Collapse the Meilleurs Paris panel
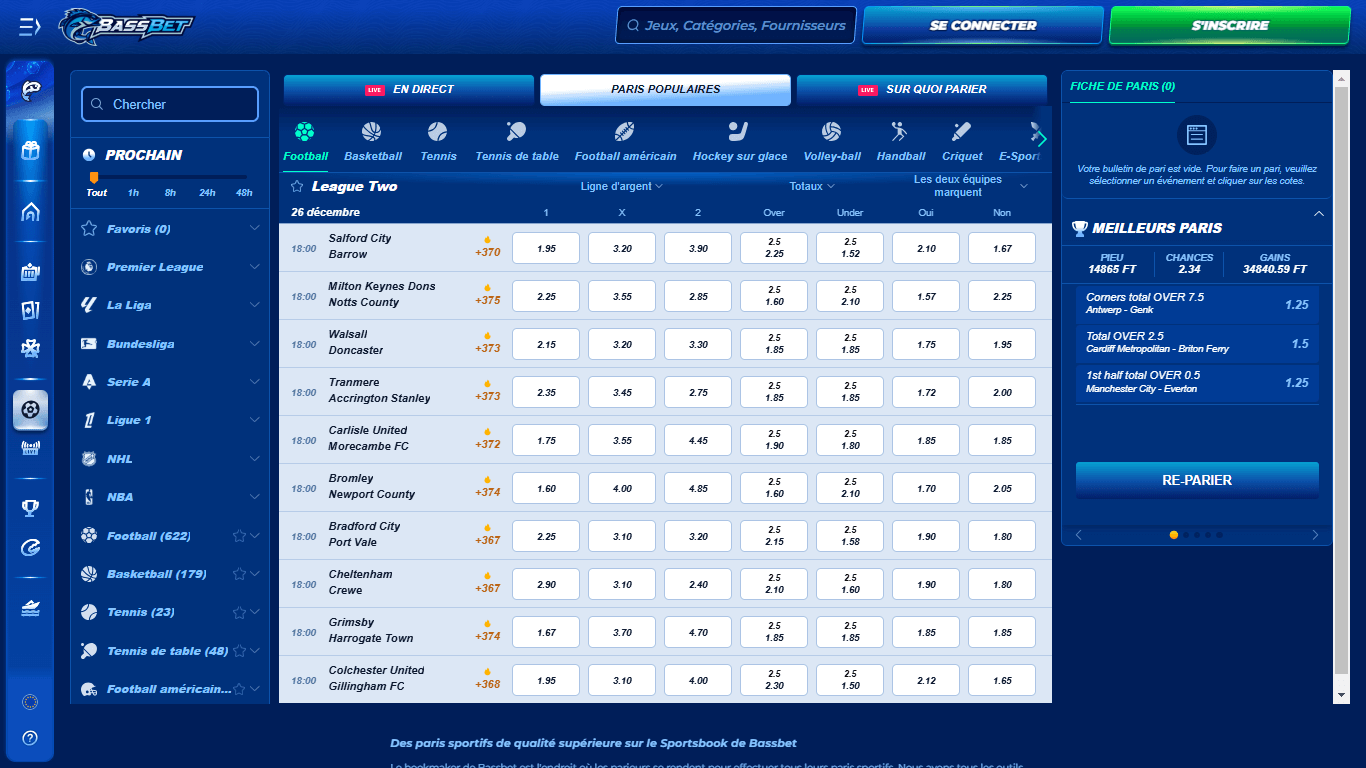Screen dimensions: 1366x768 [1318, 214]
